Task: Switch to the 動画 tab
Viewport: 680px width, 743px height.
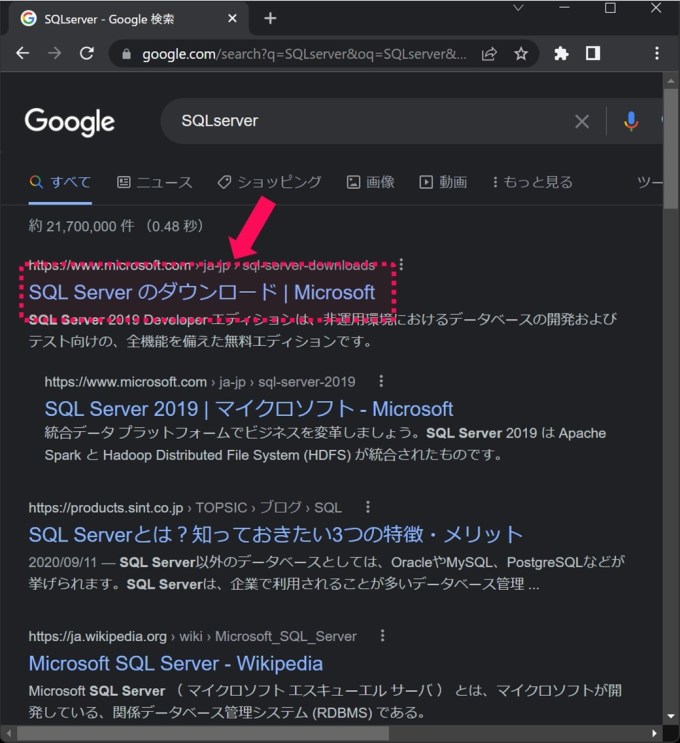Action: [443, 182]
